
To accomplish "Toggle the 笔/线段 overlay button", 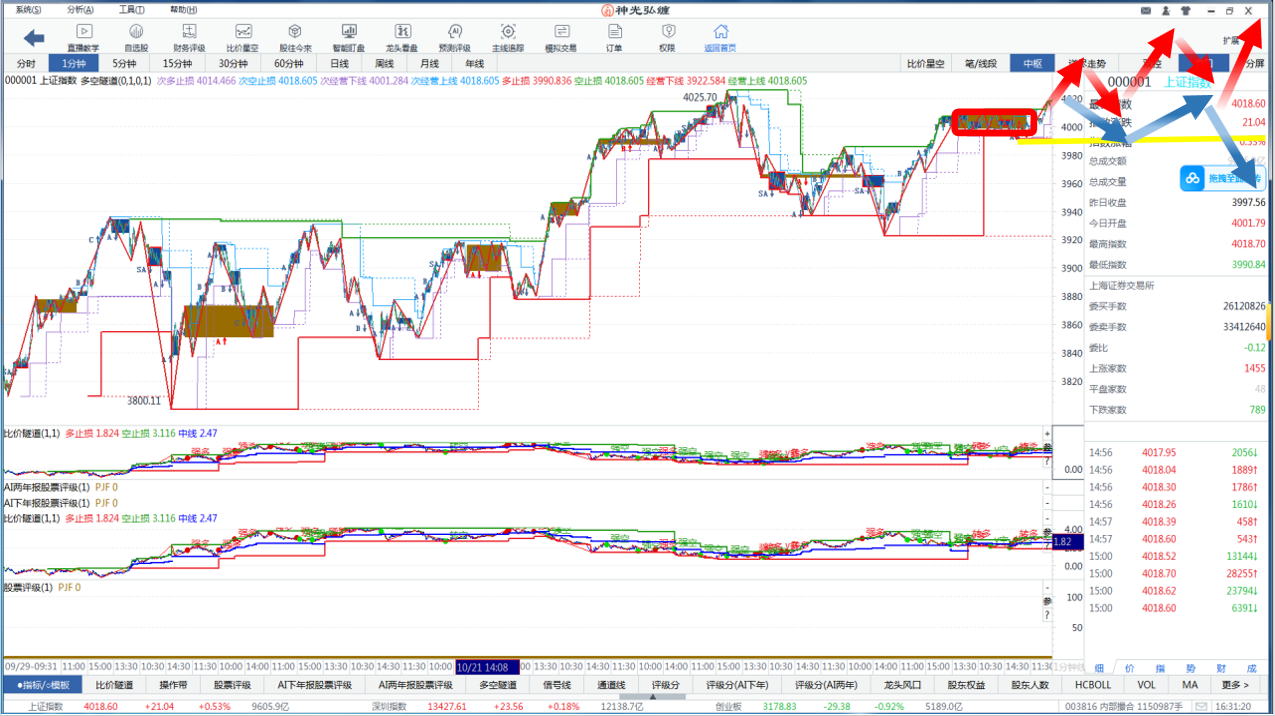I will pyautogui.click(x=980, y=63).
